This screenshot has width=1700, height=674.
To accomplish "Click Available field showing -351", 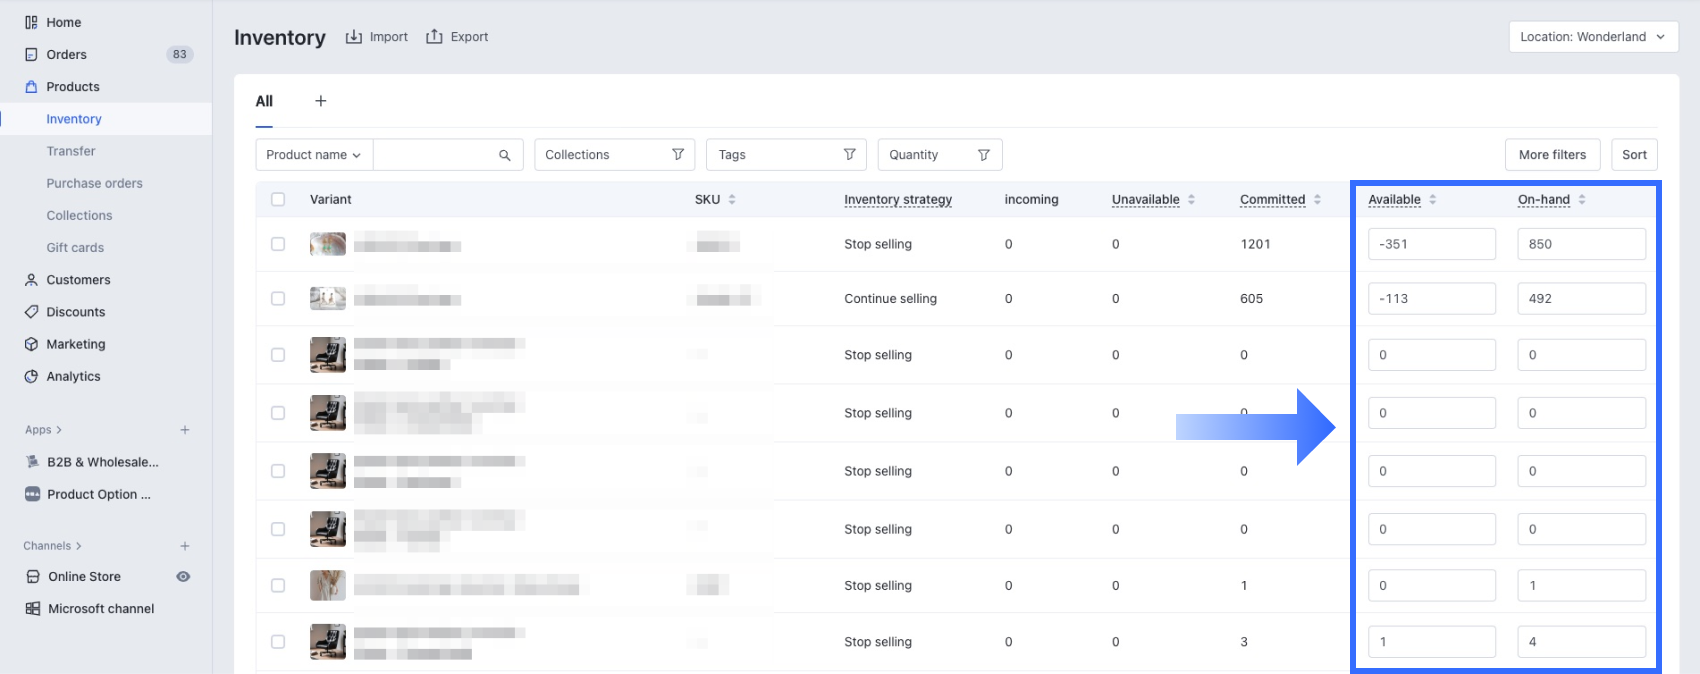I will click(1431, 244).
